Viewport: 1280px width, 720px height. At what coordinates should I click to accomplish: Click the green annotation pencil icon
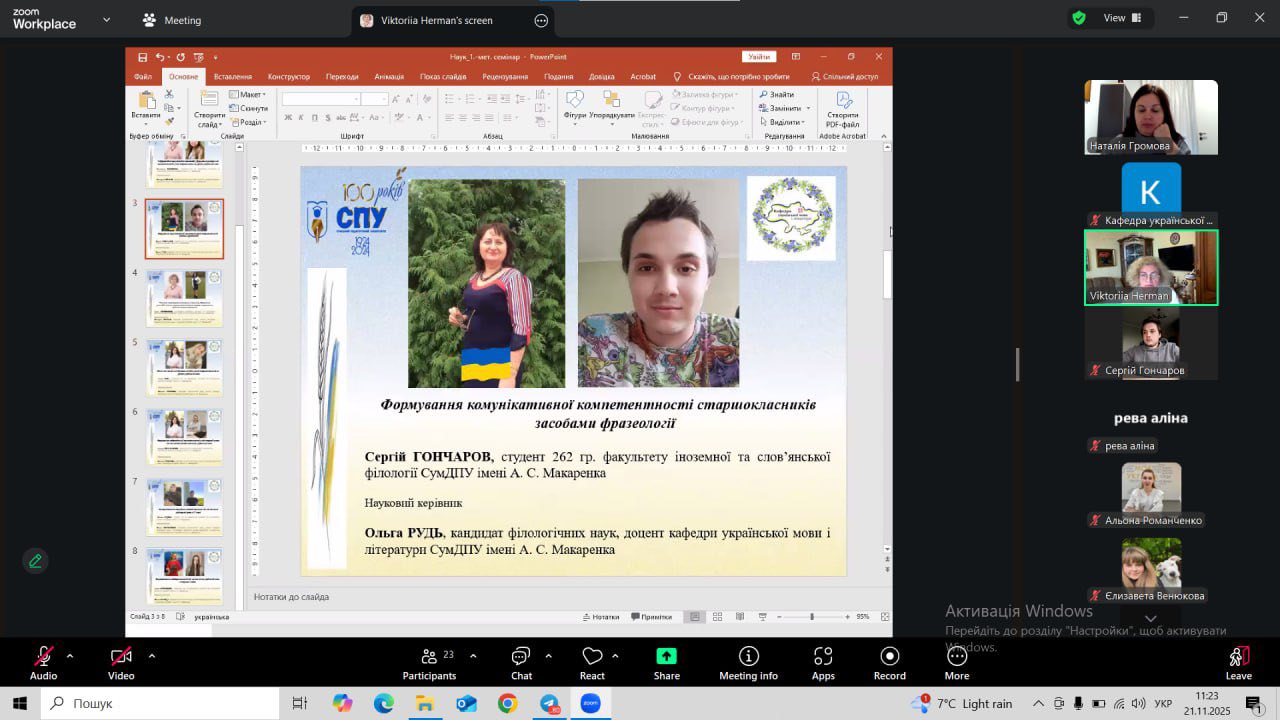pos(35,561)
